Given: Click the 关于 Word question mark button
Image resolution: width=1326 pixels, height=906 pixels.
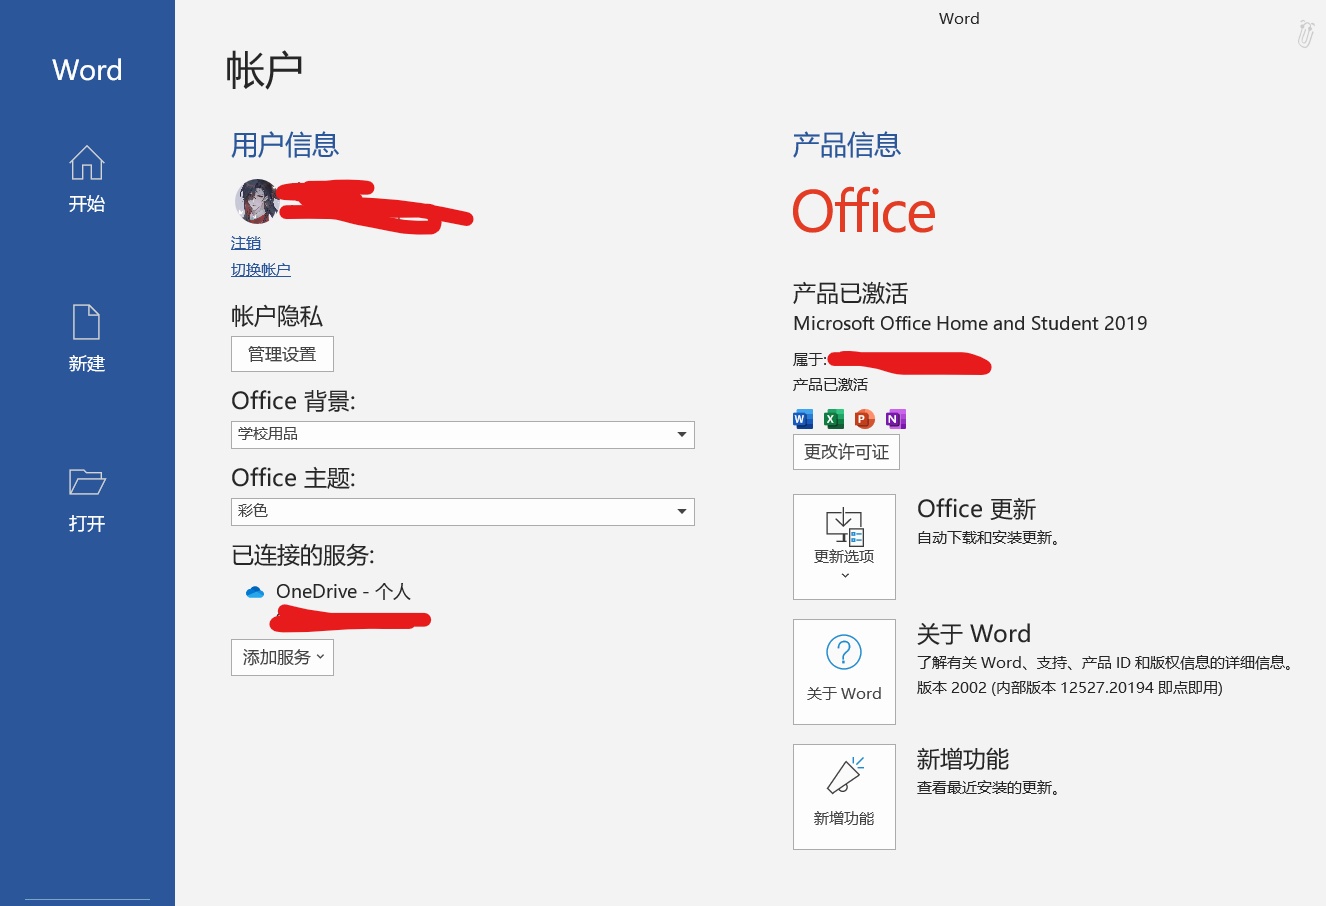Looking at the screenshot, I should pos(844,672).
